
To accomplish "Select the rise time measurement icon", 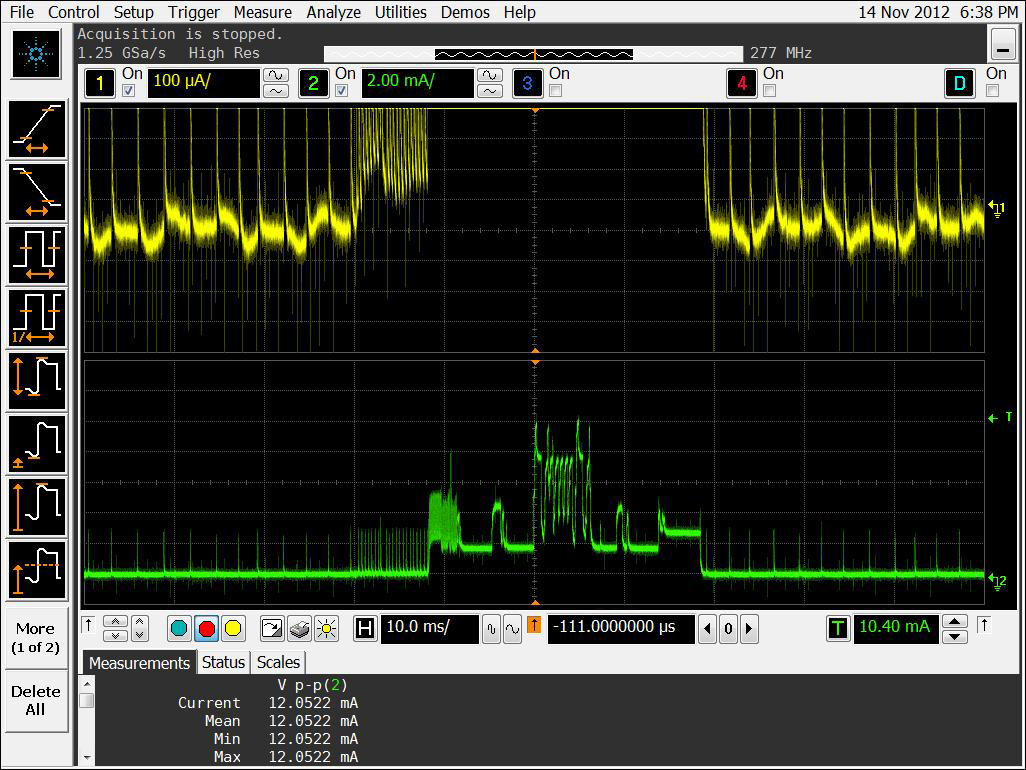I will [37, 130].
